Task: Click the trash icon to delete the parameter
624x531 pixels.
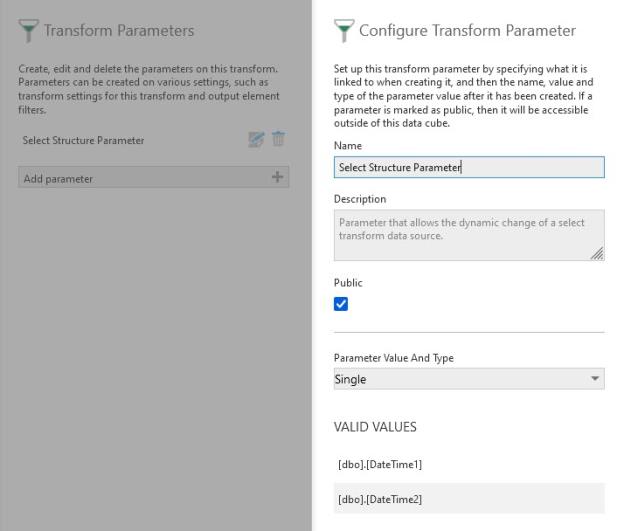Action: coord(278,141)
